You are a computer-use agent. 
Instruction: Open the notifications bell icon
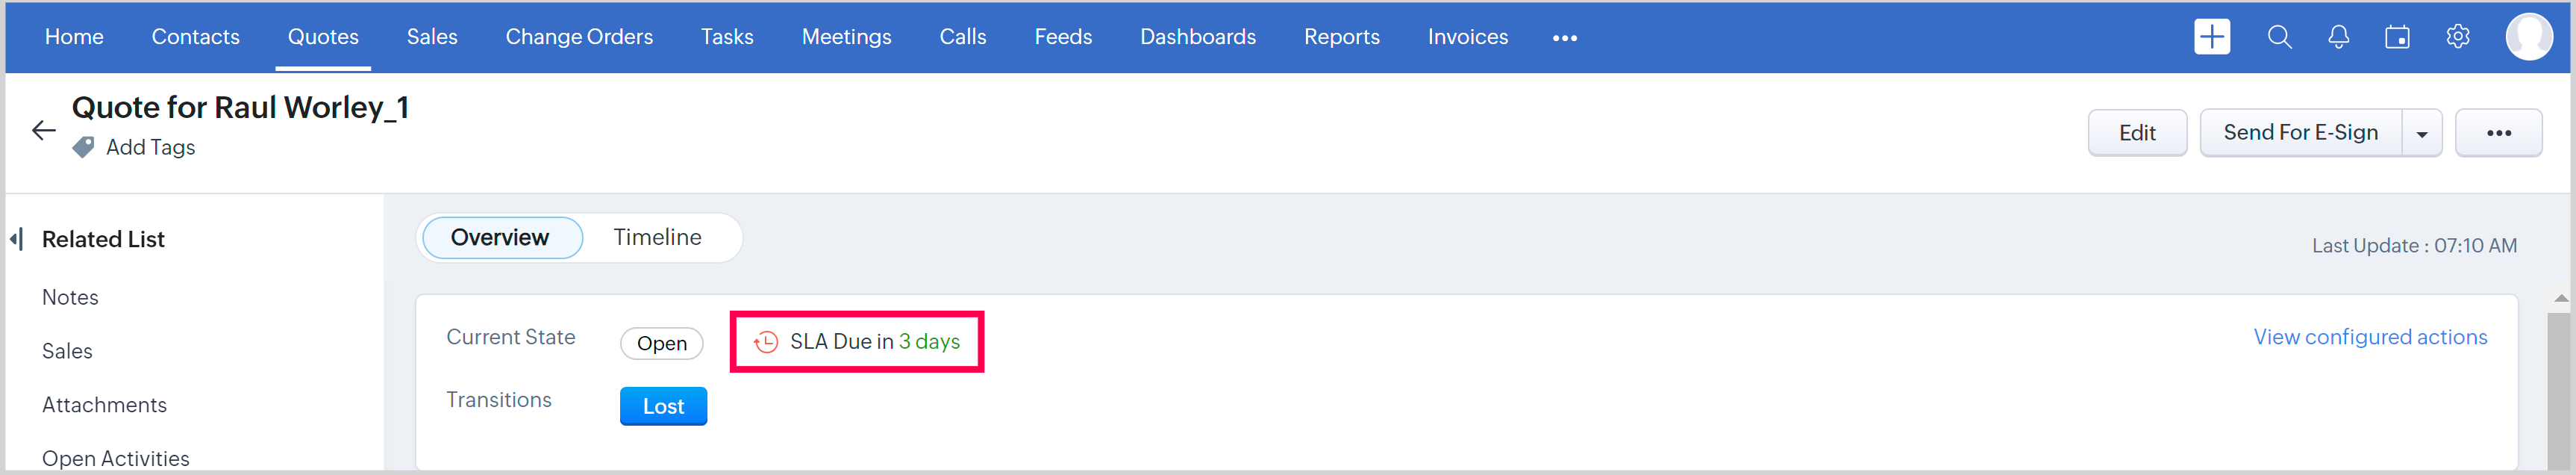[x=2338, y=37]
